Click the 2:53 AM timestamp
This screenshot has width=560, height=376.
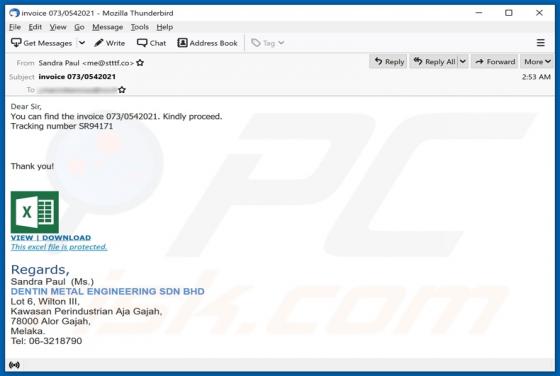click(x=536, y=77)
